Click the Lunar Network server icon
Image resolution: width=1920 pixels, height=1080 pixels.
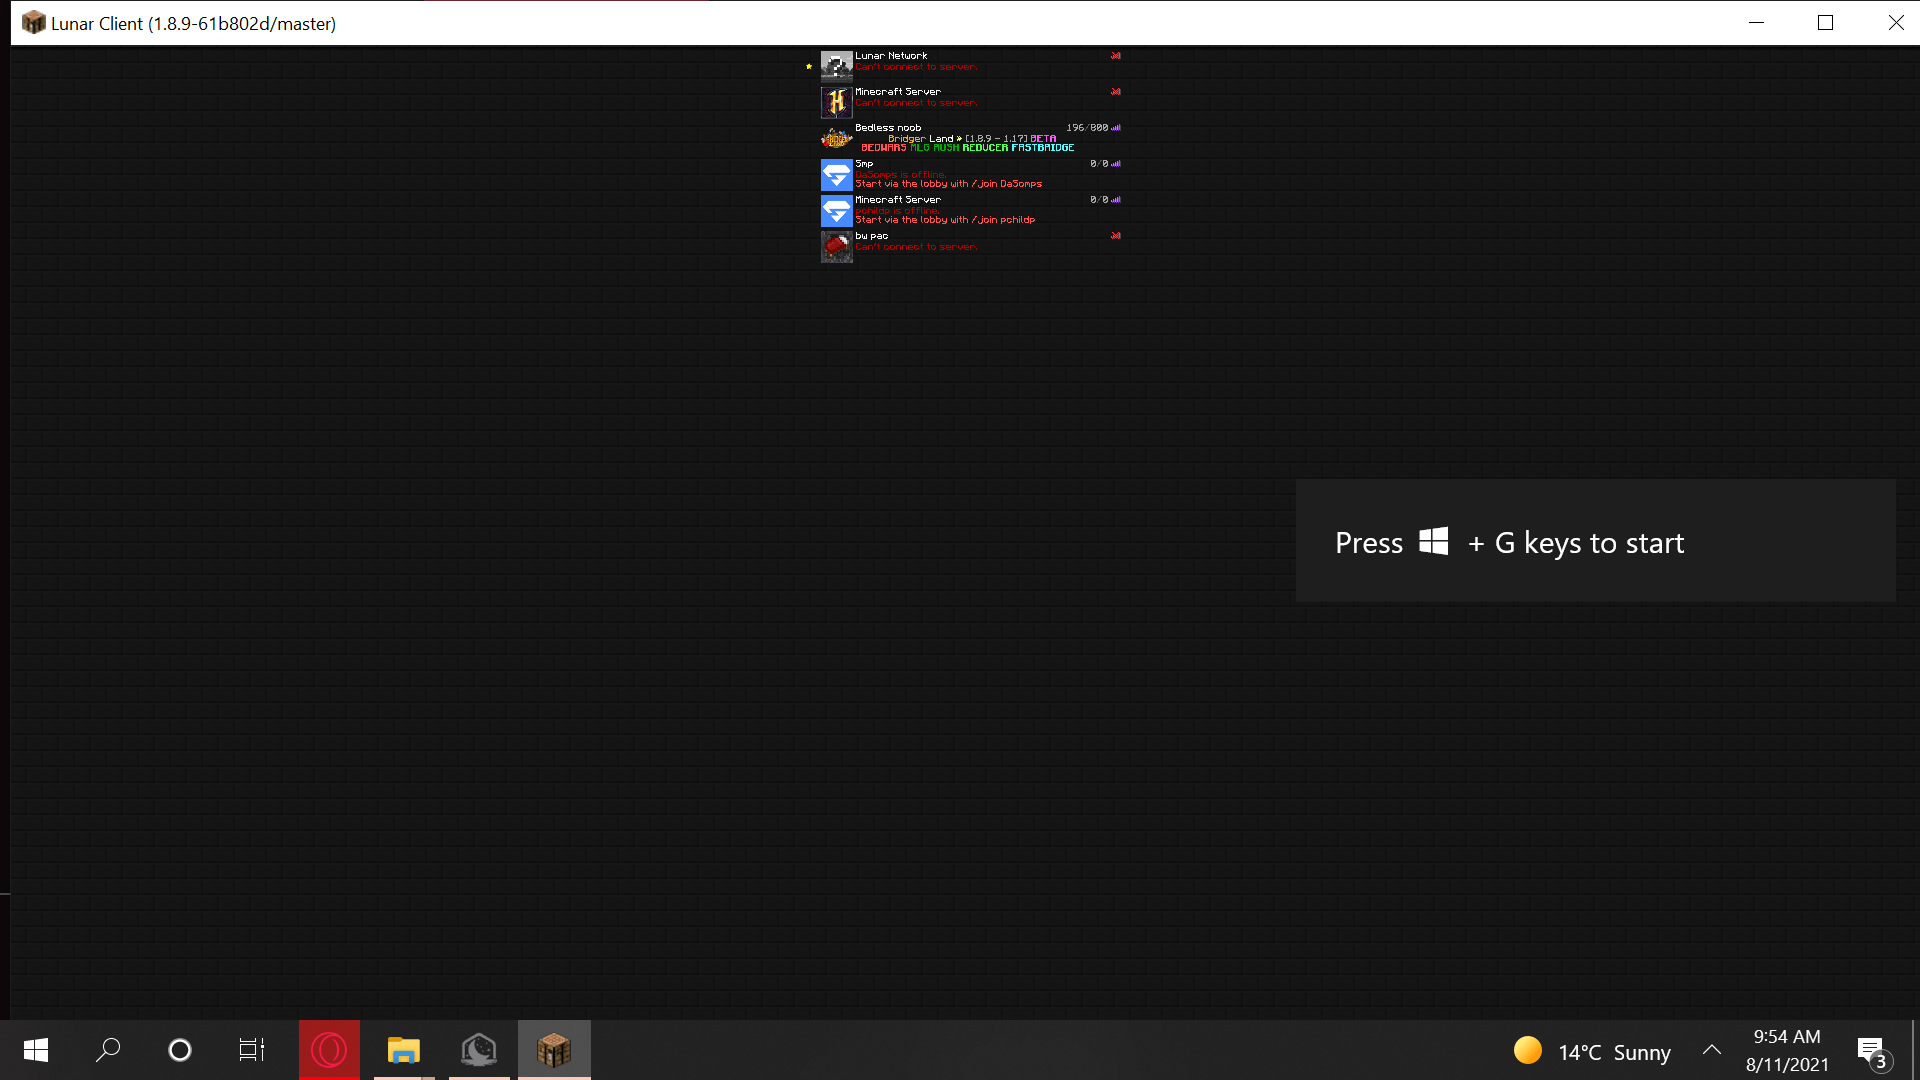[x=836, y=66]
